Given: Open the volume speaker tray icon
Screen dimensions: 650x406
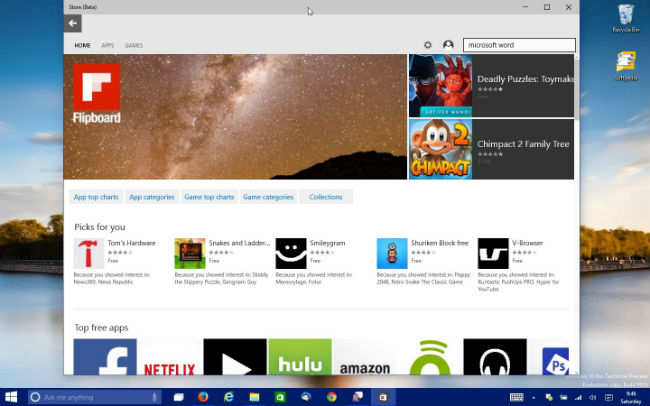Looking at the screenshot, I should (x=592, y=397).
